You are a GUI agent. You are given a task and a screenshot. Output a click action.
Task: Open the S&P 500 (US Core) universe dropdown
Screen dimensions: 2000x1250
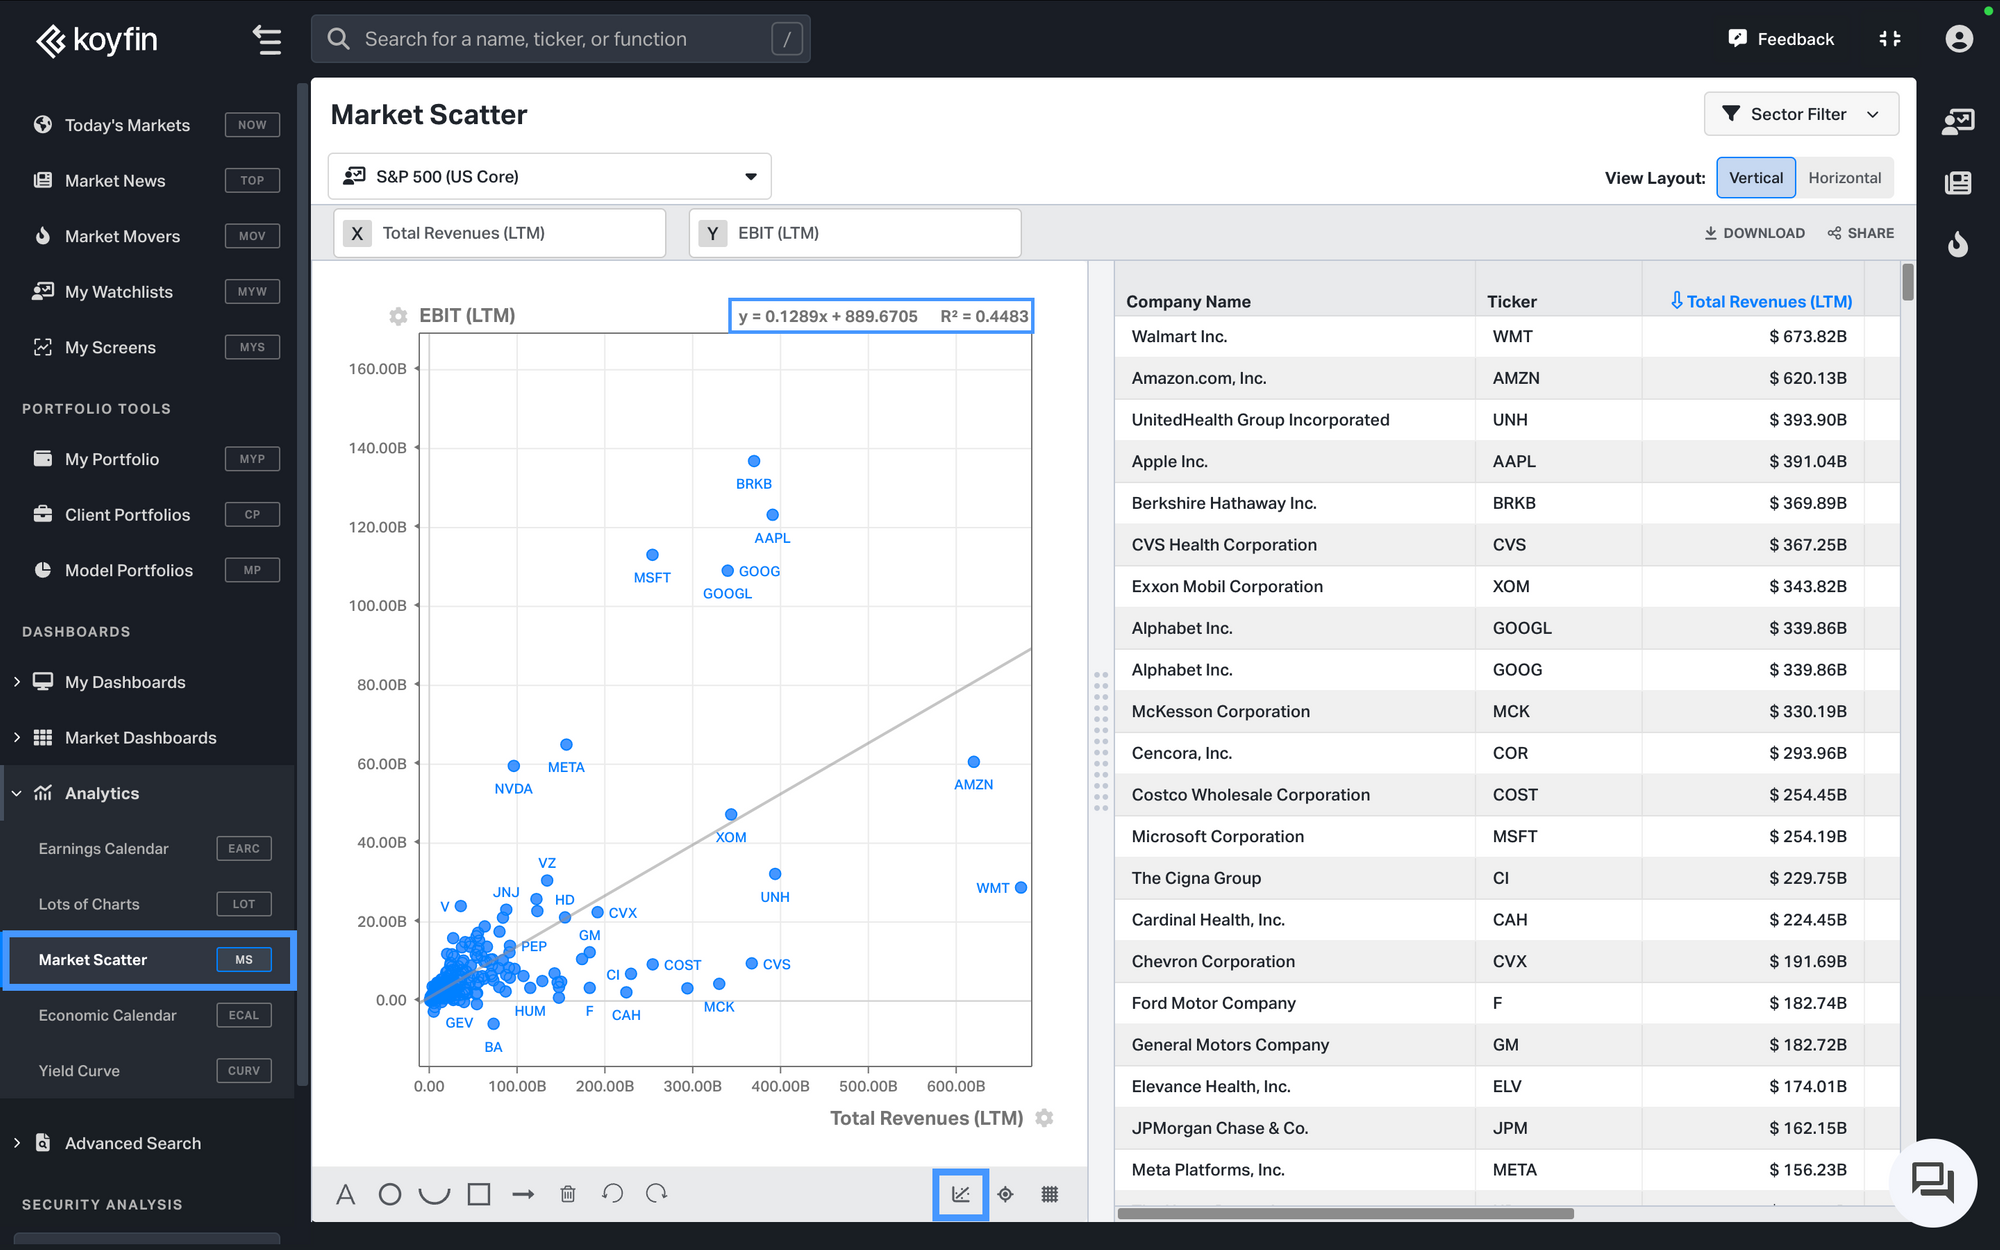(x=549, y=176)
